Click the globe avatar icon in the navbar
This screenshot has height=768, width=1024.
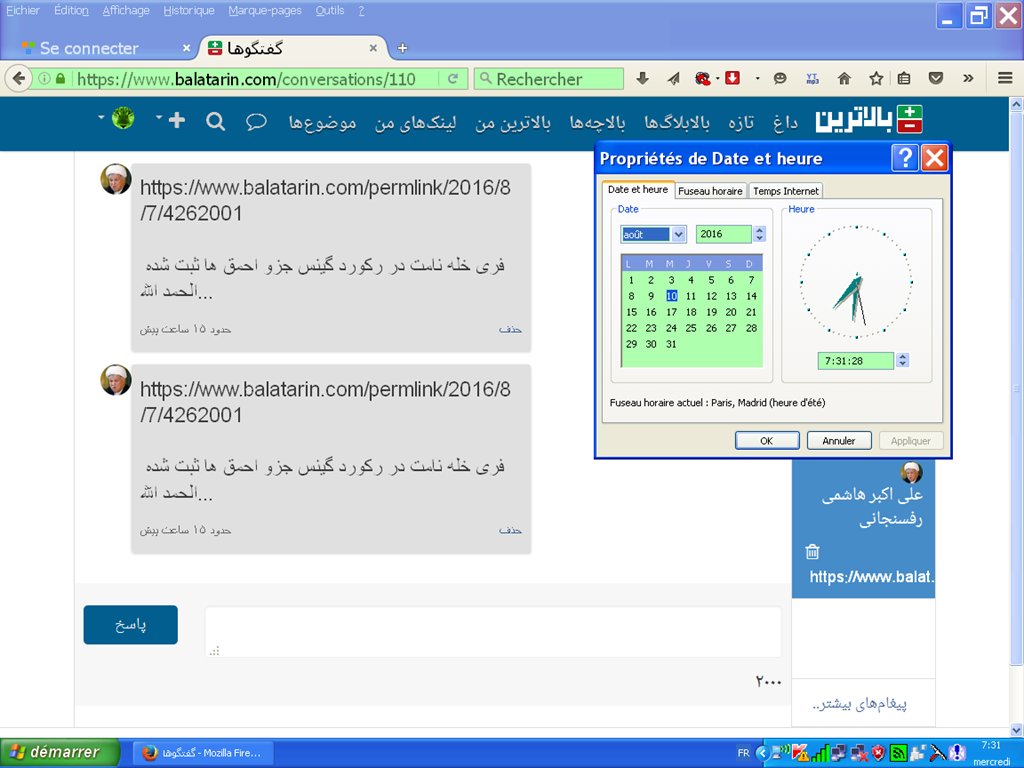[x=123, y=118]
